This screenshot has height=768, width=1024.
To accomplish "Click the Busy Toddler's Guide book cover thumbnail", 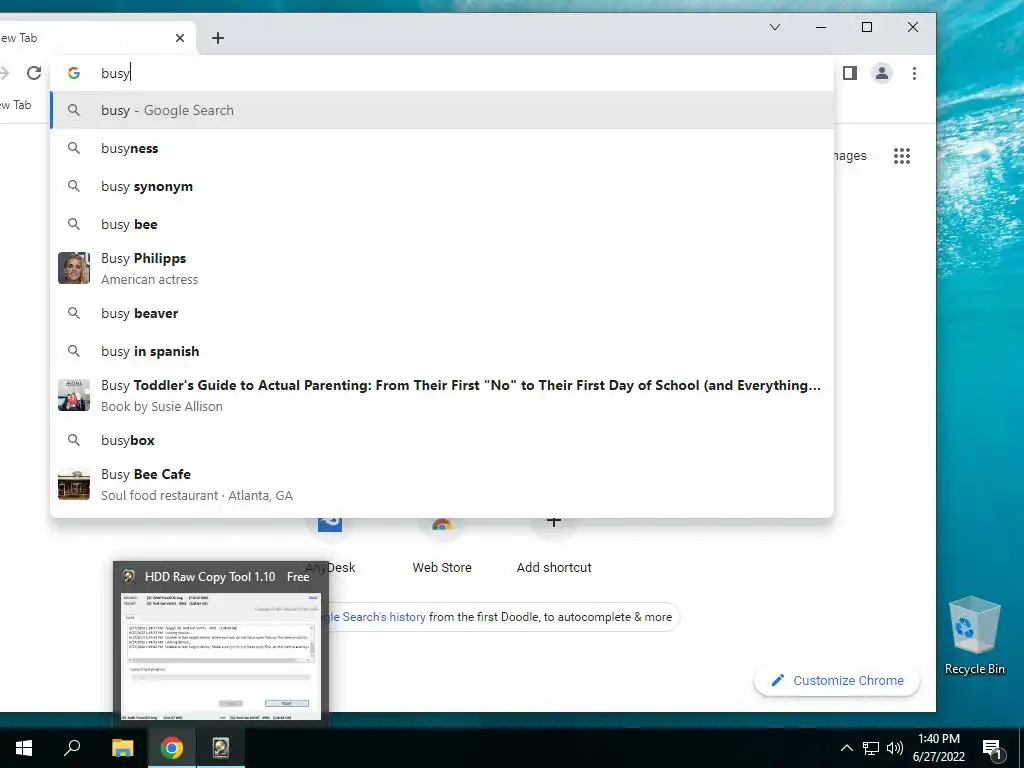I will (x=74, y=395).
